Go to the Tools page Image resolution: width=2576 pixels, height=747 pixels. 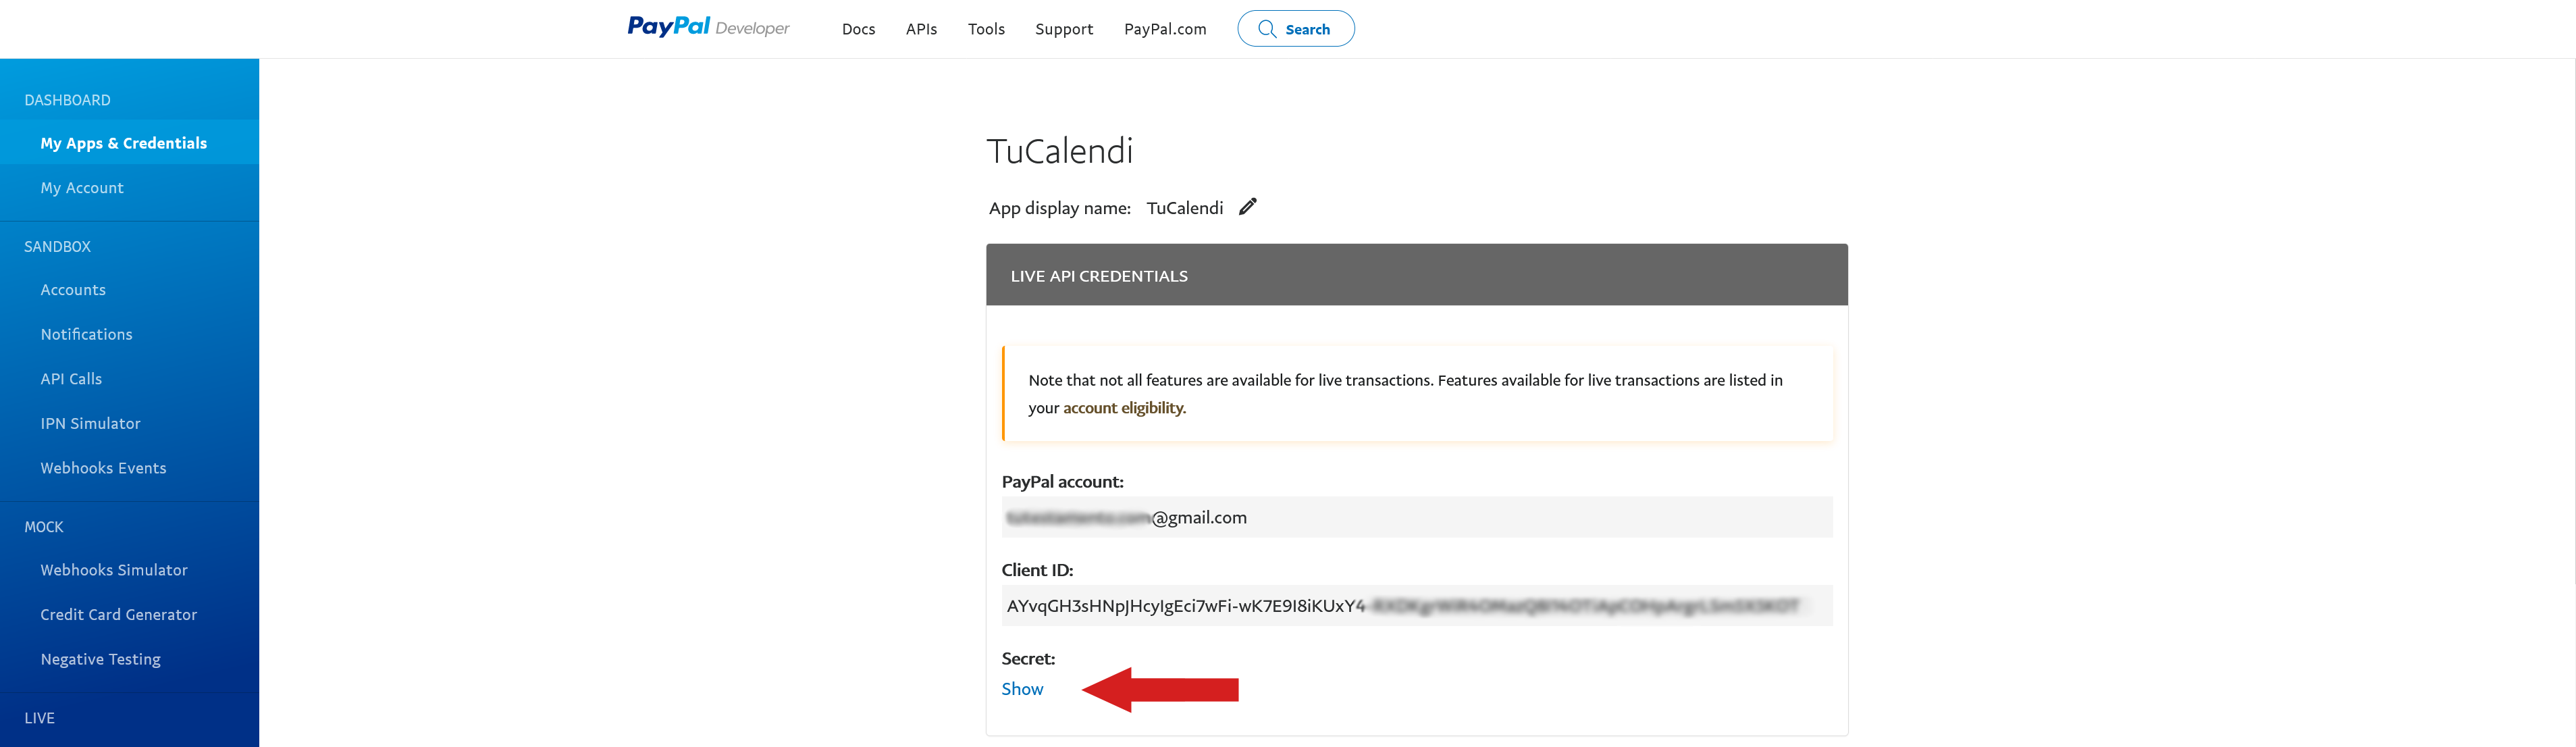(x=986, y=29)
